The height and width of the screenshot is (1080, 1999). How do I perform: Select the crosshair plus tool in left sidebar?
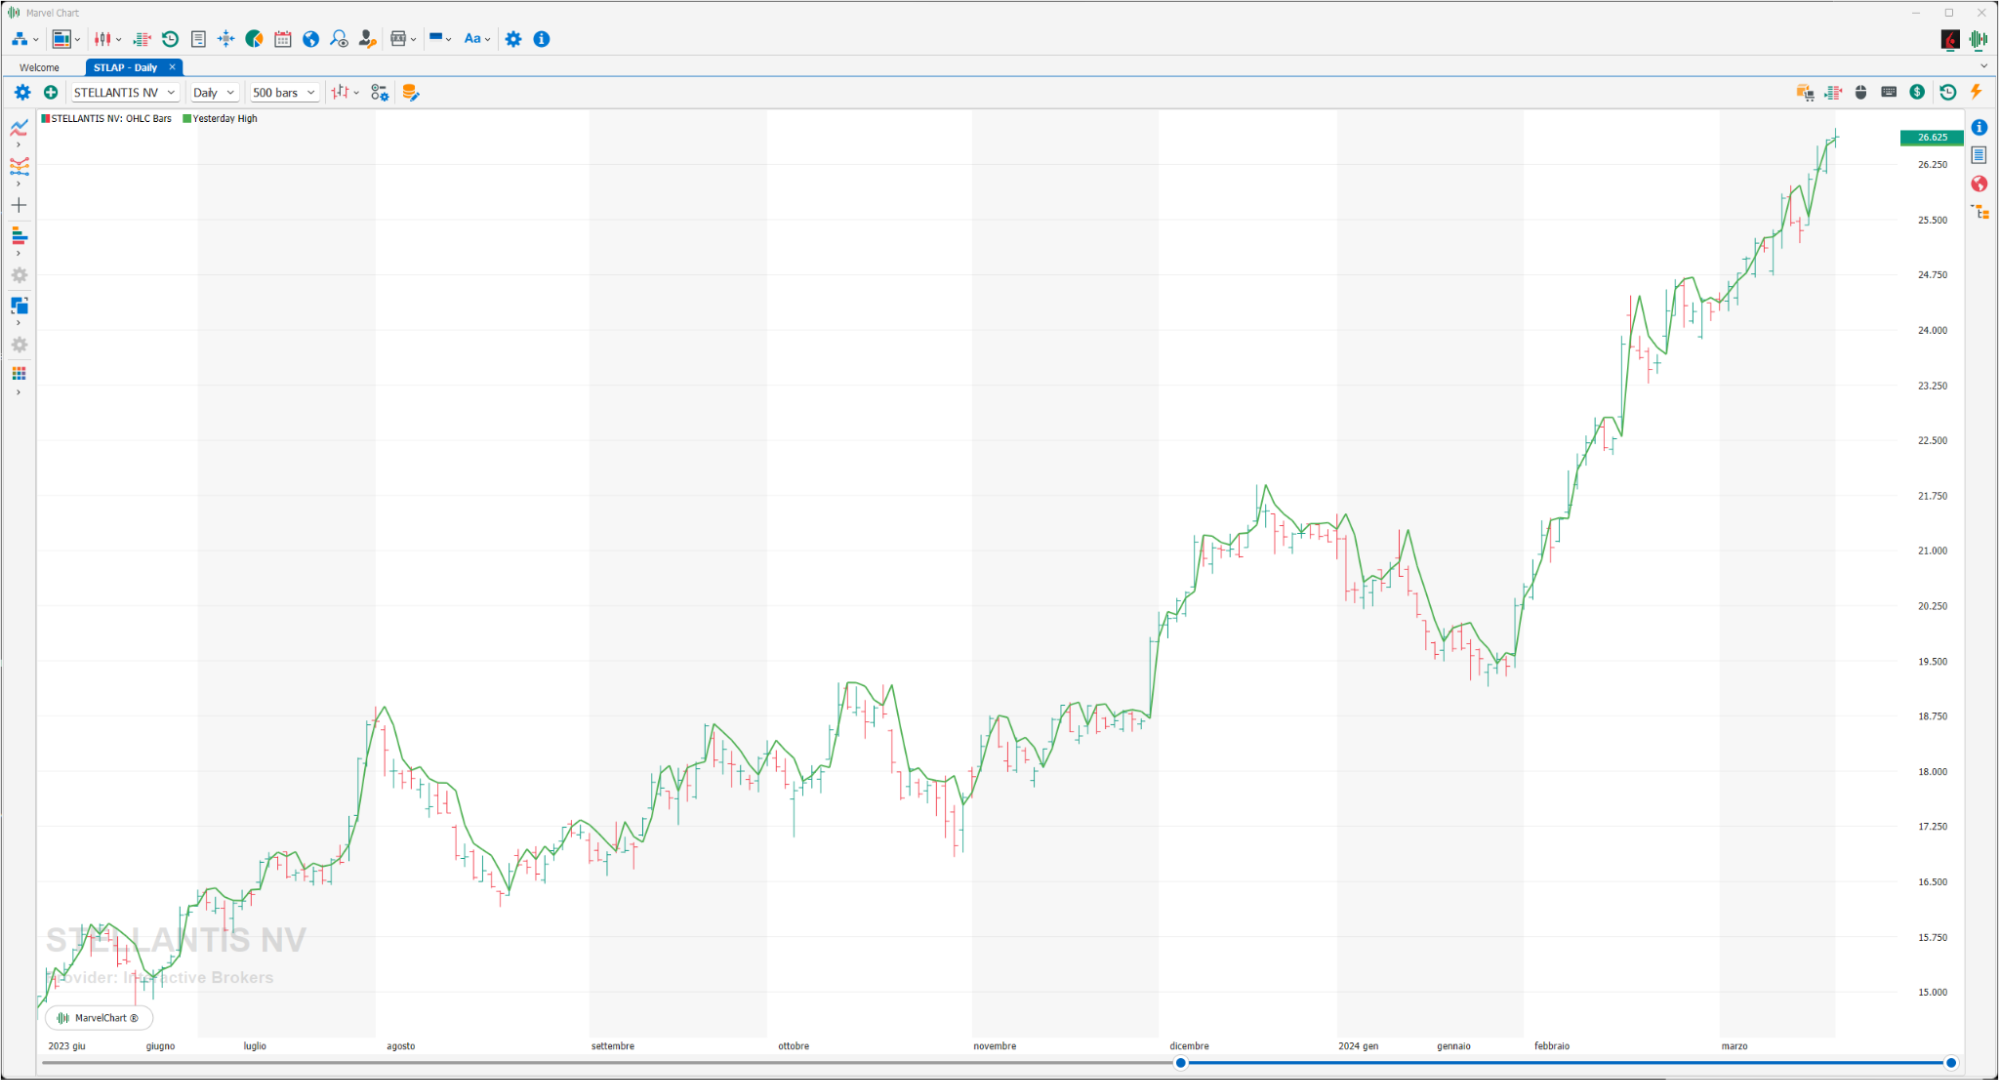tap(19, 205)
